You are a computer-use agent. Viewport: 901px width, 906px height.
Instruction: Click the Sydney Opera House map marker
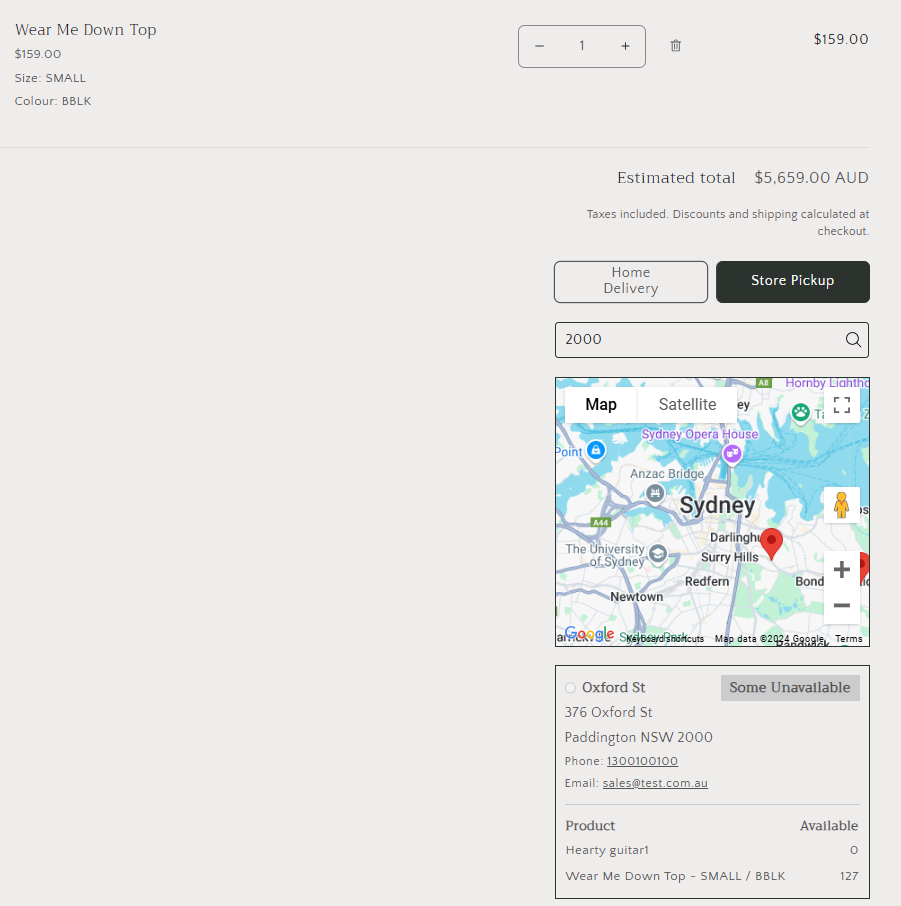pos(732,454)
